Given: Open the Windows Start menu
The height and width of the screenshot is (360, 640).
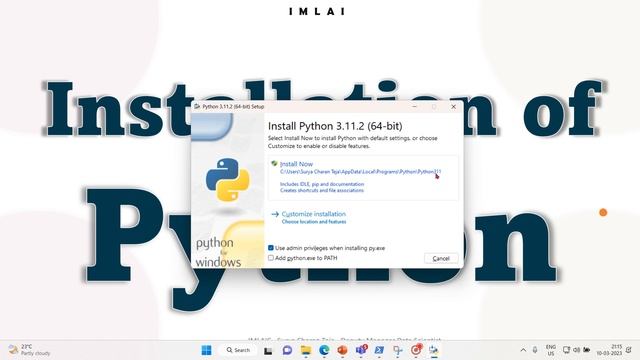Looking at the screenshot, I should click(x=207, y=350).
